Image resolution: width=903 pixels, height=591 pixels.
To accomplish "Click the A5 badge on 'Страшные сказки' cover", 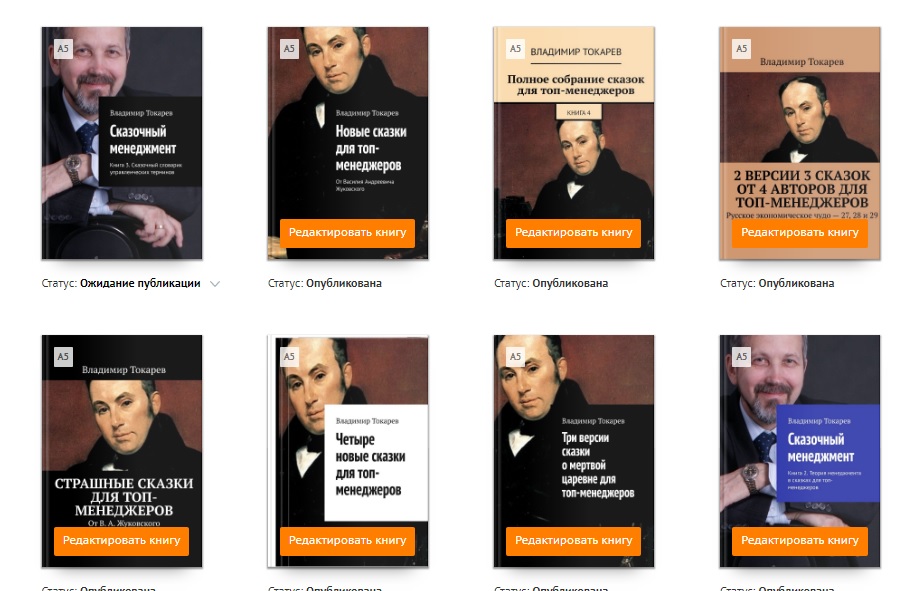I will pyautogui.click(x=63, y=357).
